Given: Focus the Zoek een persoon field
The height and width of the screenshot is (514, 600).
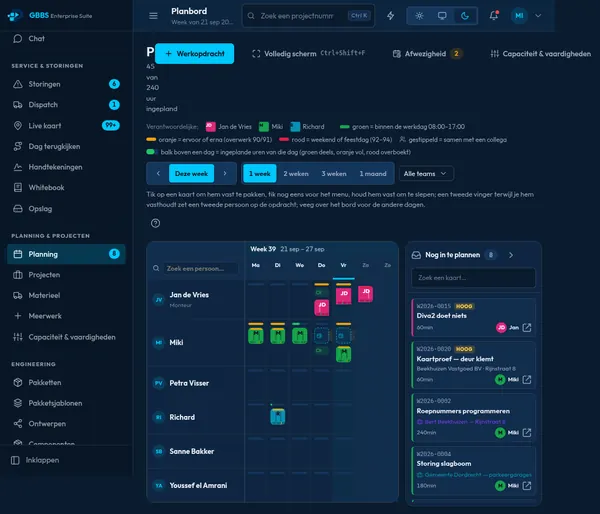Looking at the screenshot, I should [201, 268].
